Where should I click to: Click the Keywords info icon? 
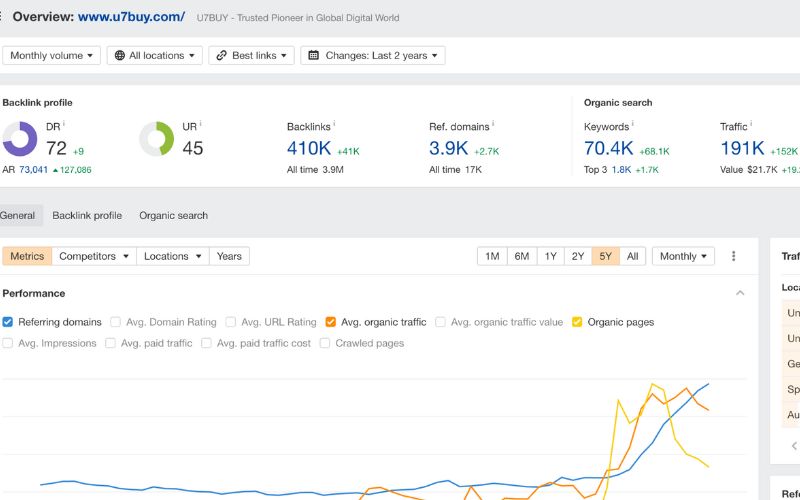coord(633,124)
